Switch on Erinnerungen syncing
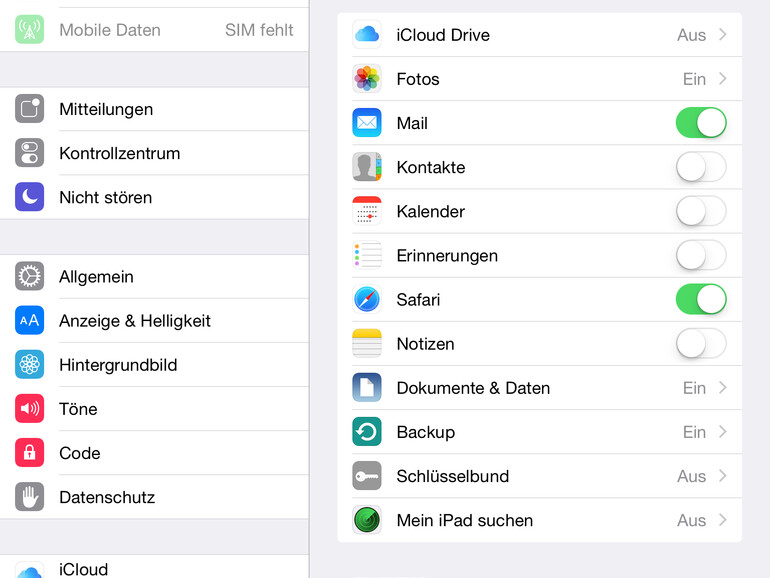This screenshot has width=770, height=578. tap(701, 255)
